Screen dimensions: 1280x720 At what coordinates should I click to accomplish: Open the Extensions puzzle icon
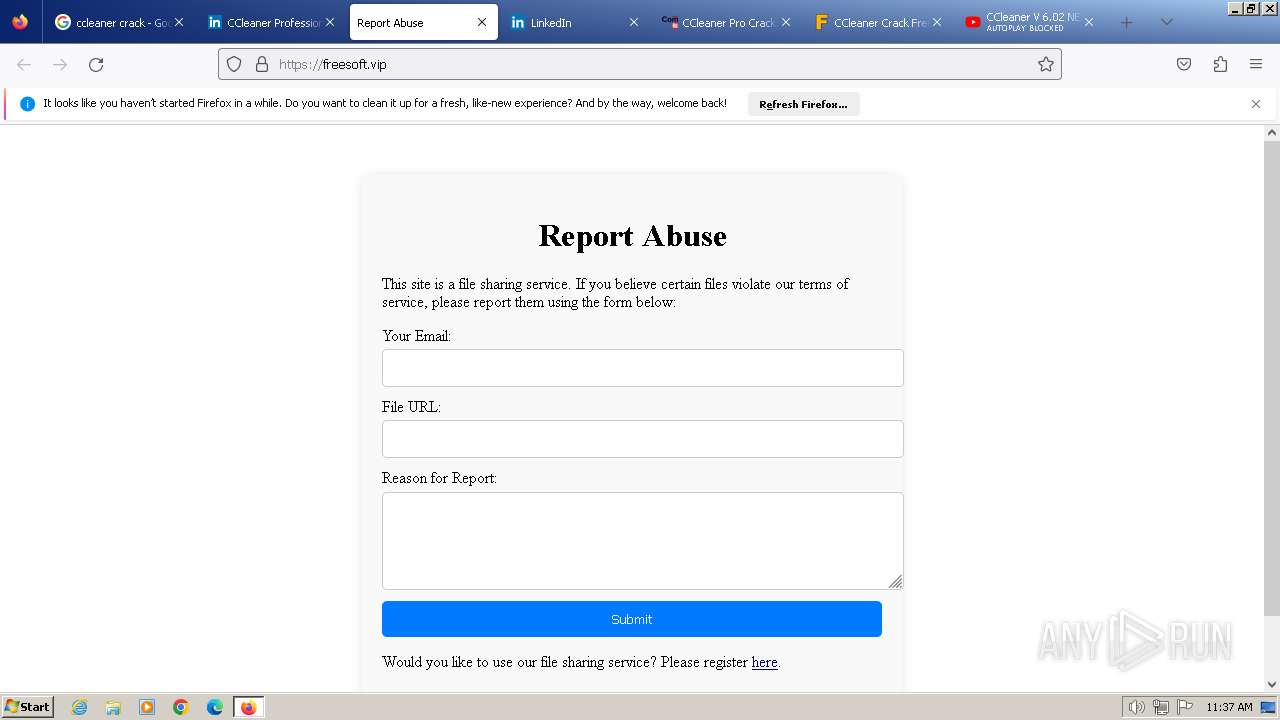1220,64
